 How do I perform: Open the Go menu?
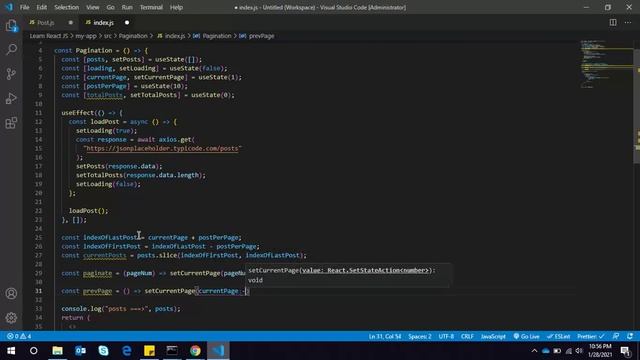(x=111, y=7)
